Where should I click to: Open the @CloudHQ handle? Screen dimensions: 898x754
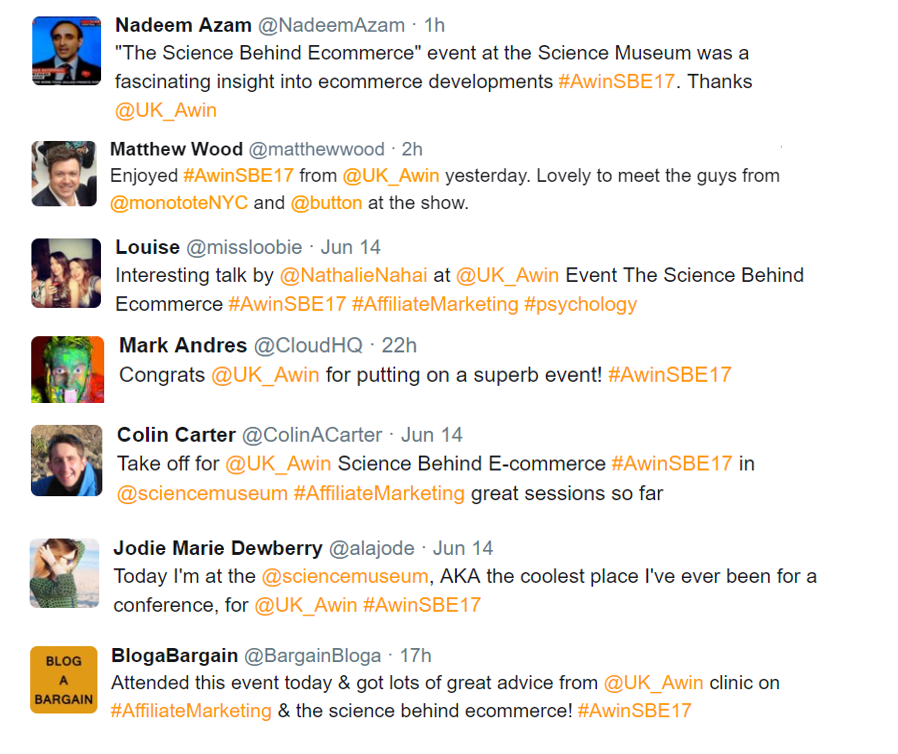click(308, 346)
